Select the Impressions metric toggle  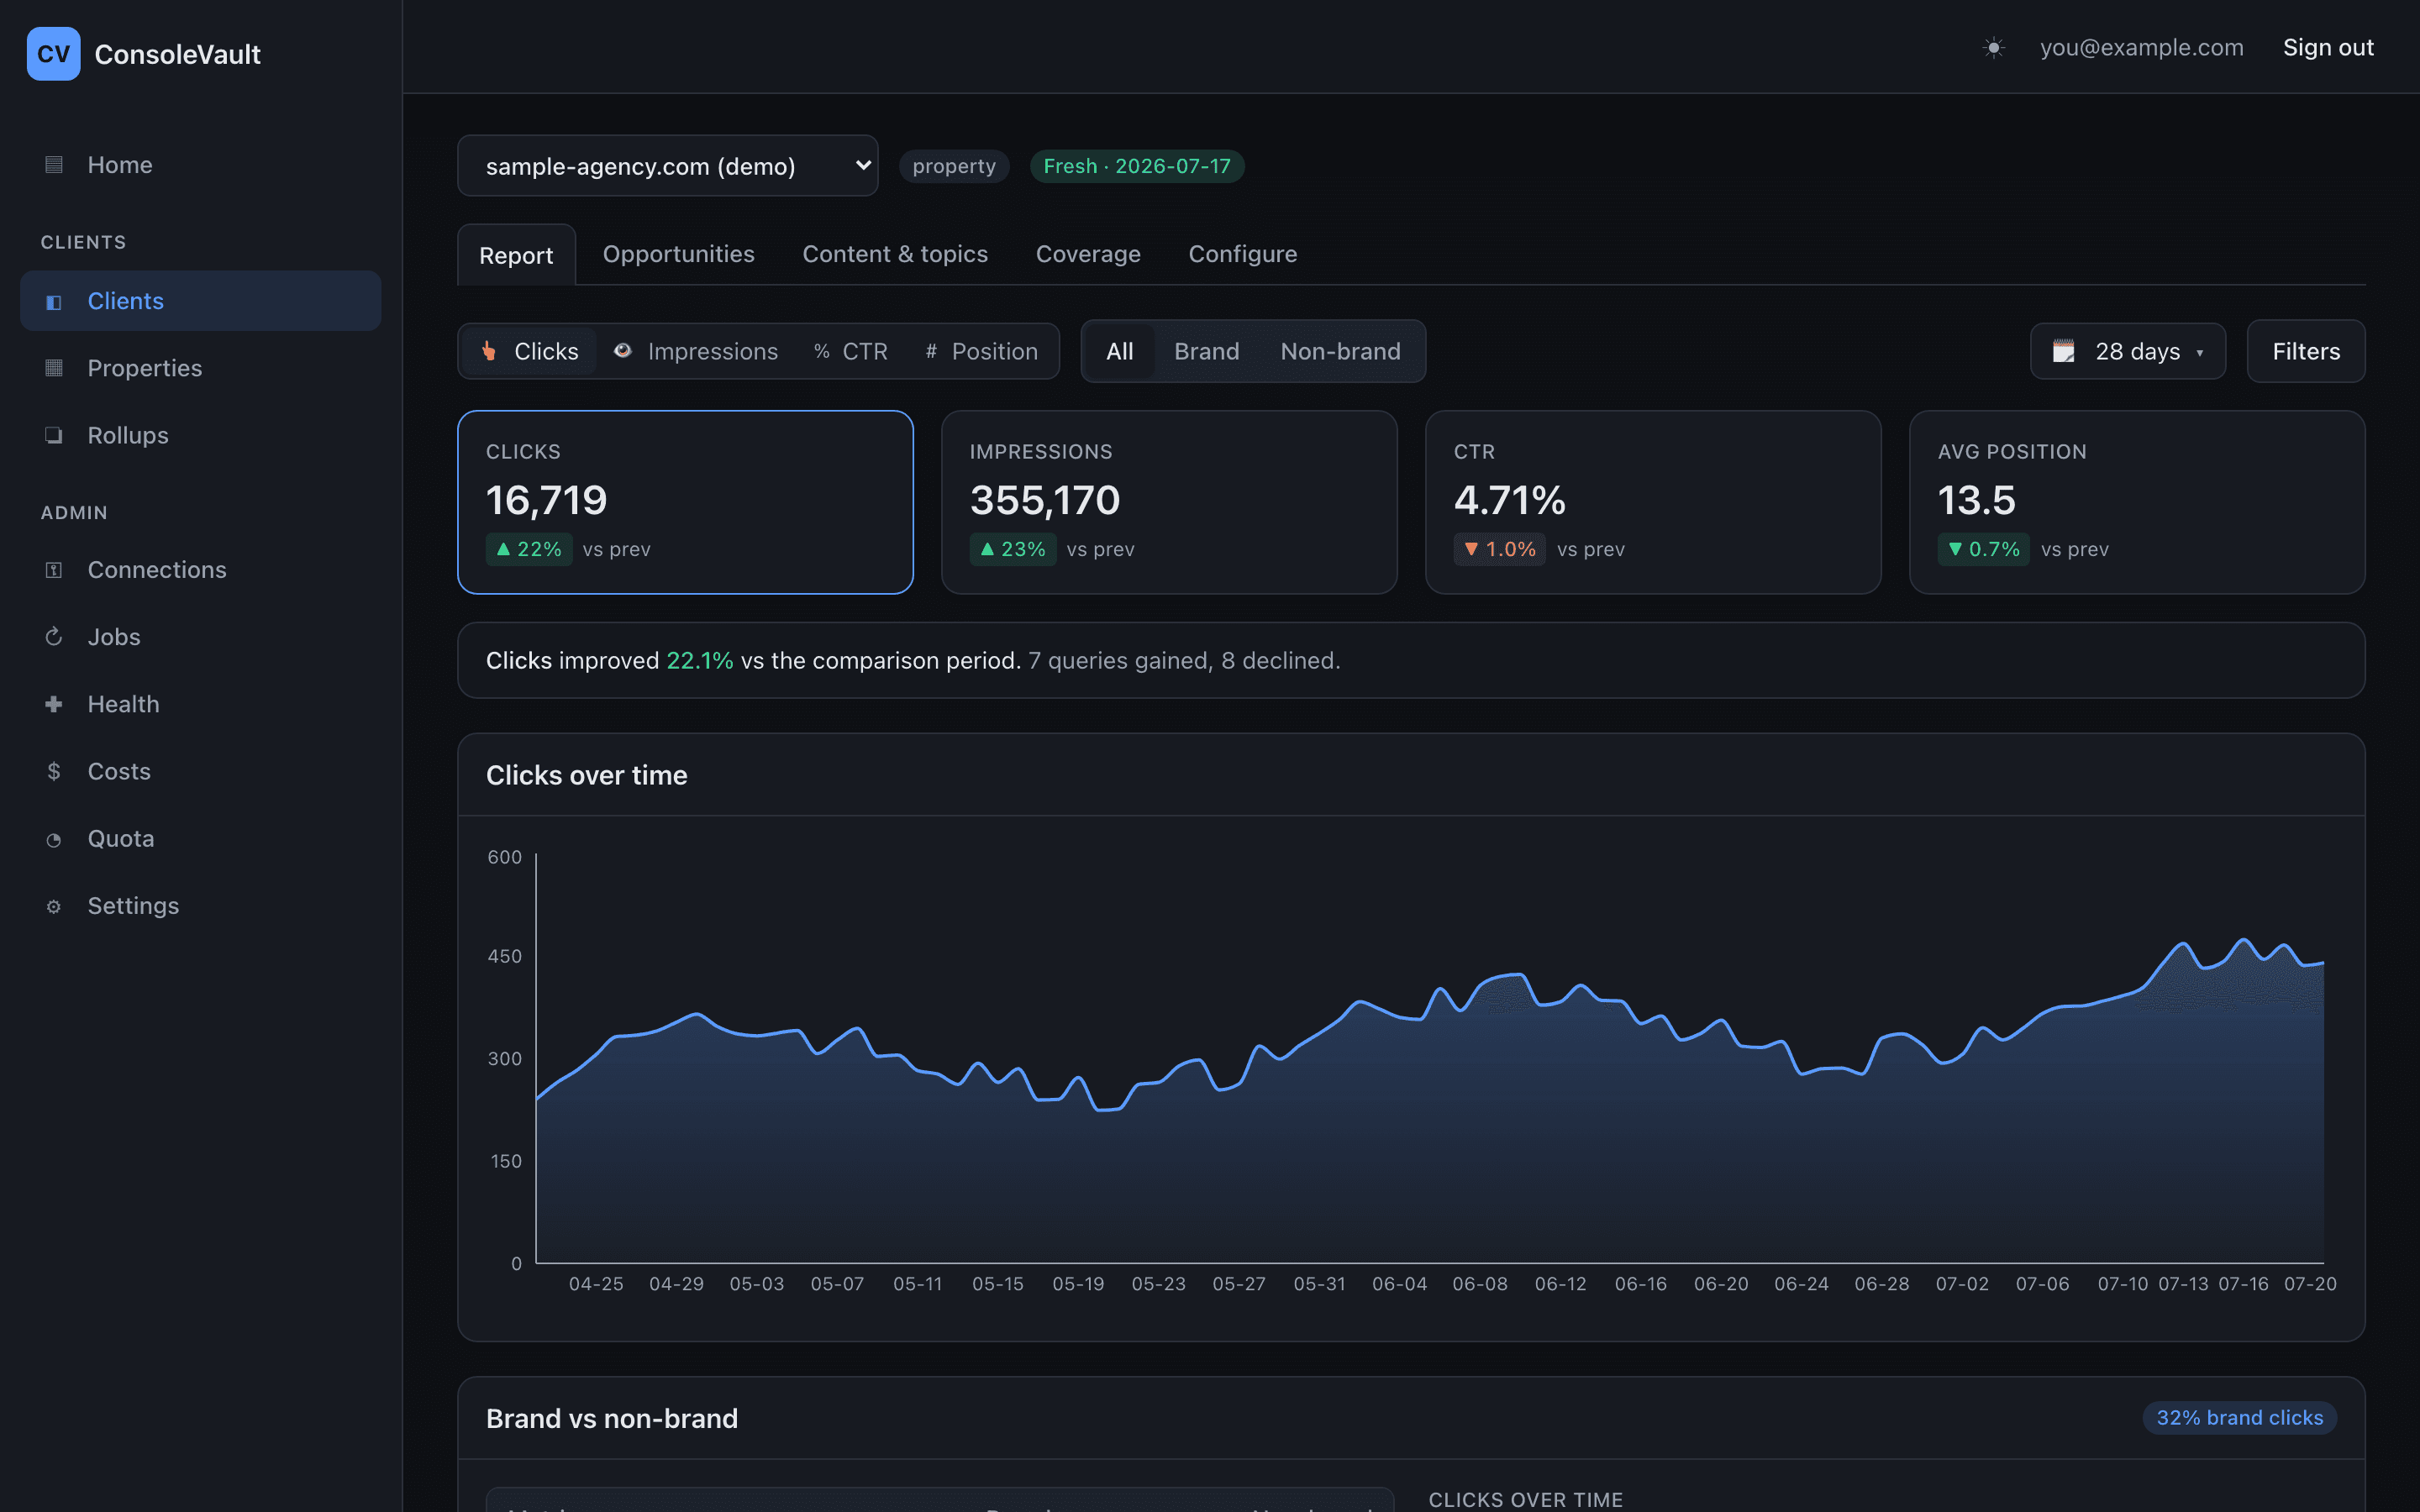pyautogui.click(x=695, y=351)
